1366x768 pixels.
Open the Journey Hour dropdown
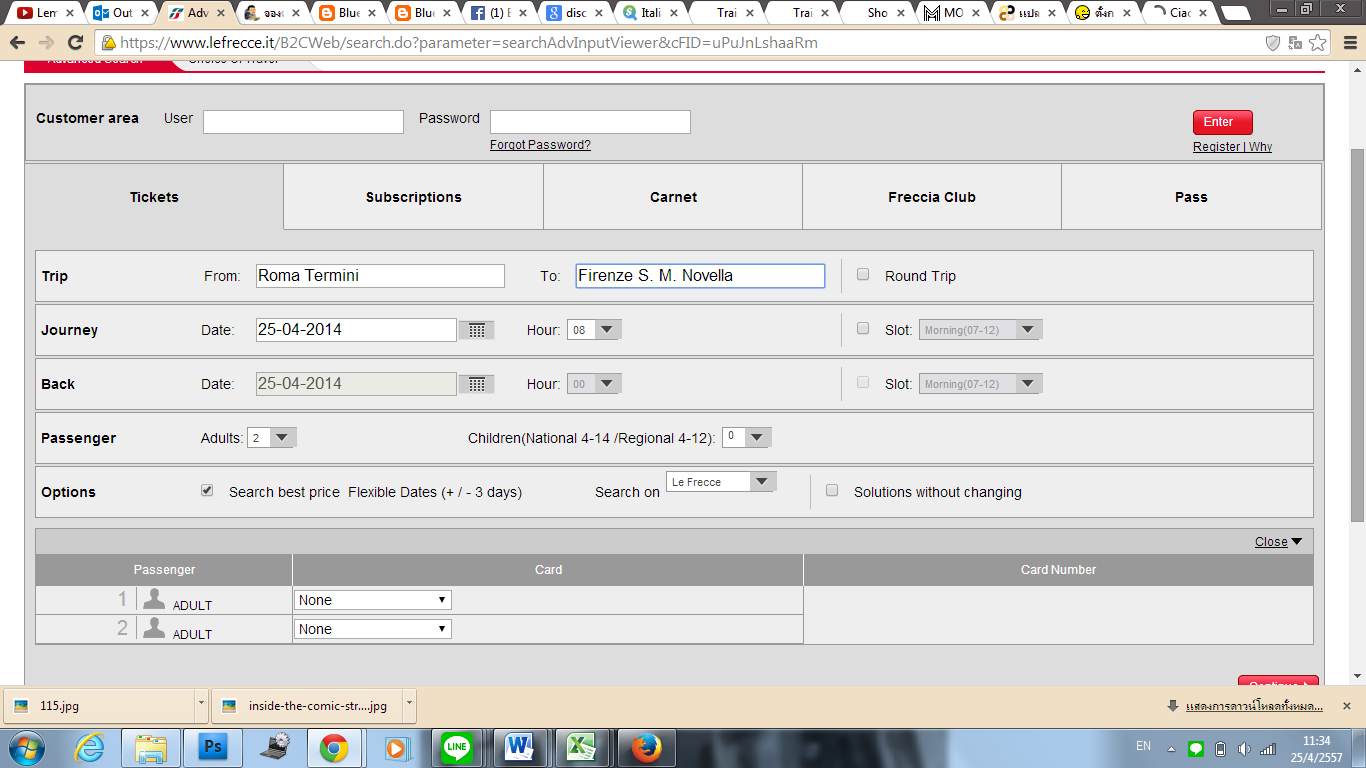tap(594, 330)
